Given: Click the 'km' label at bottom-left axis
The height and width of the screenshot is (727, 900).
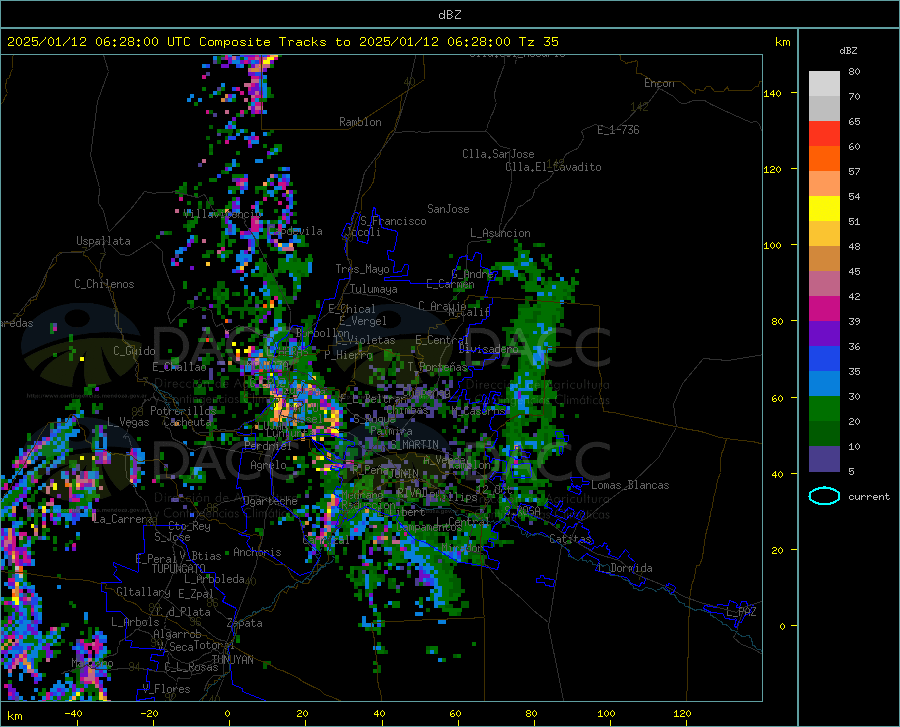Looking at the screenshot, I should pyautogui.click(x=14, y=716).
